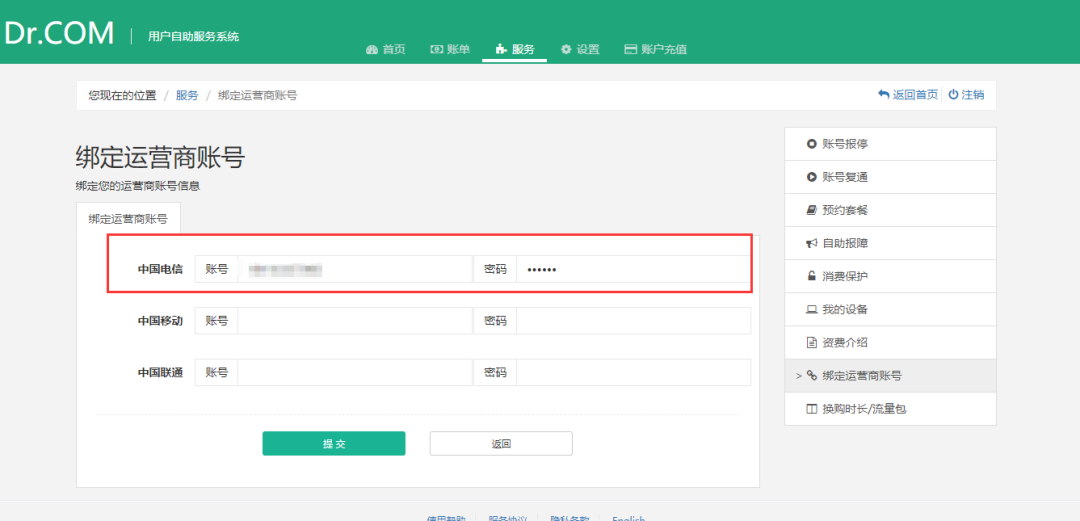Open 账号报停 in the sidebar
Viewport: 1080px width, 521px height.
coord(844,144)
